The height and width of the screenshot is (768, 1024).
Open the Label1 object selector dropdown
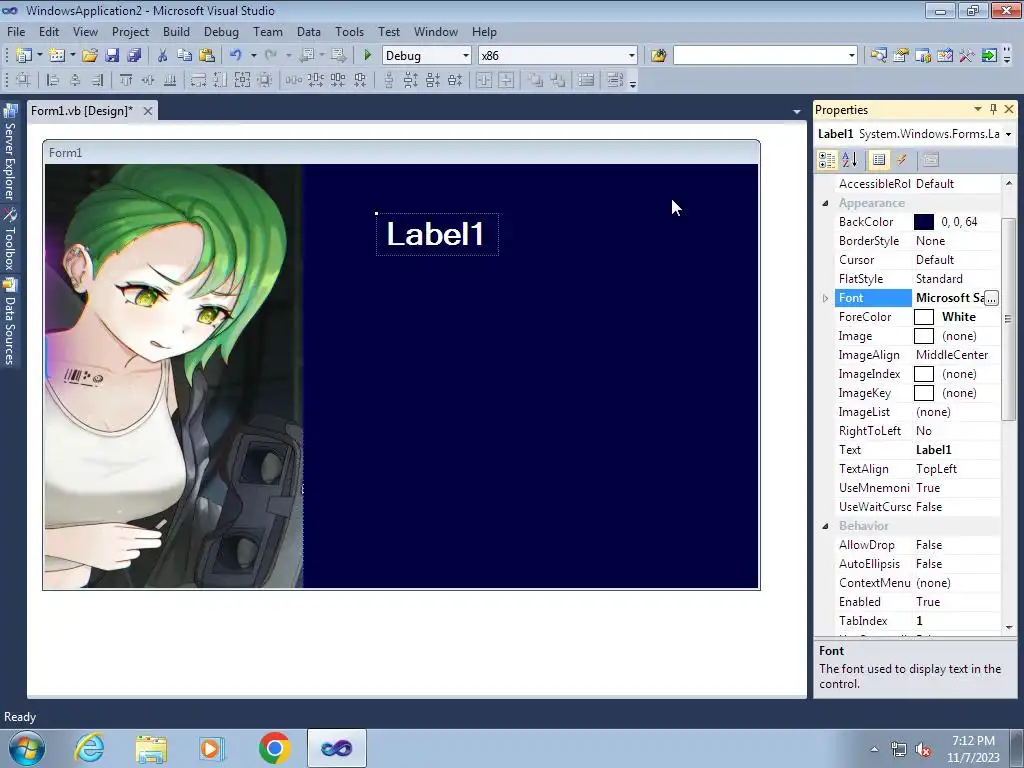point(1008,134)
